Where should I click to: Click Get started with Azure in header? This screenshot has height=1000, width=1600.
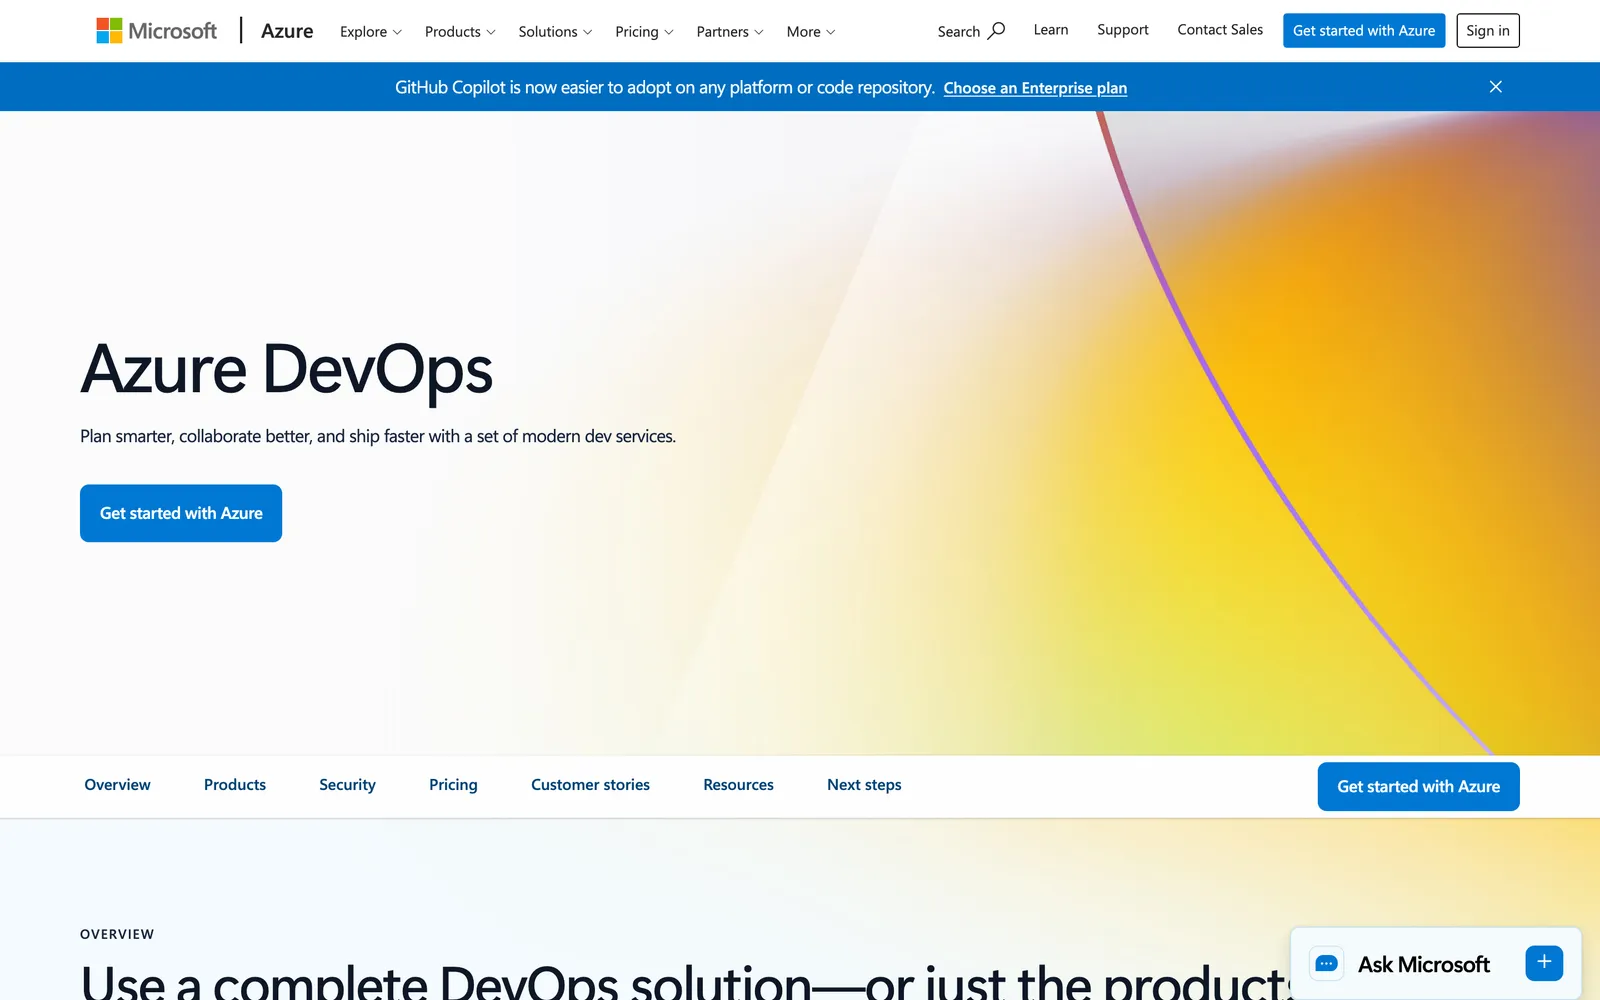1364,31
